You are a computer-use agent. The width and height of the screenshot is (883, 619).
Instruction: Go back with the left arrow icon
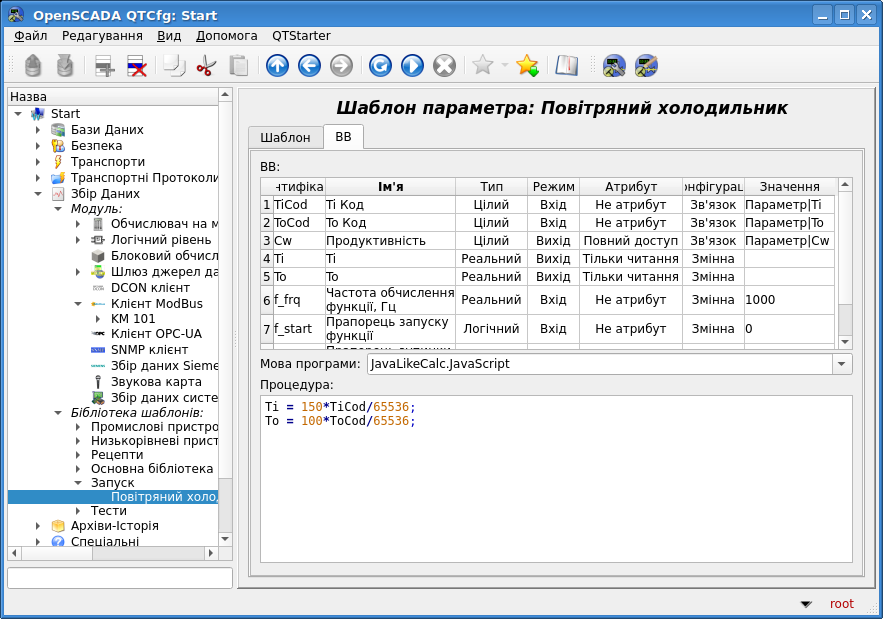click(x=309, y=66)
